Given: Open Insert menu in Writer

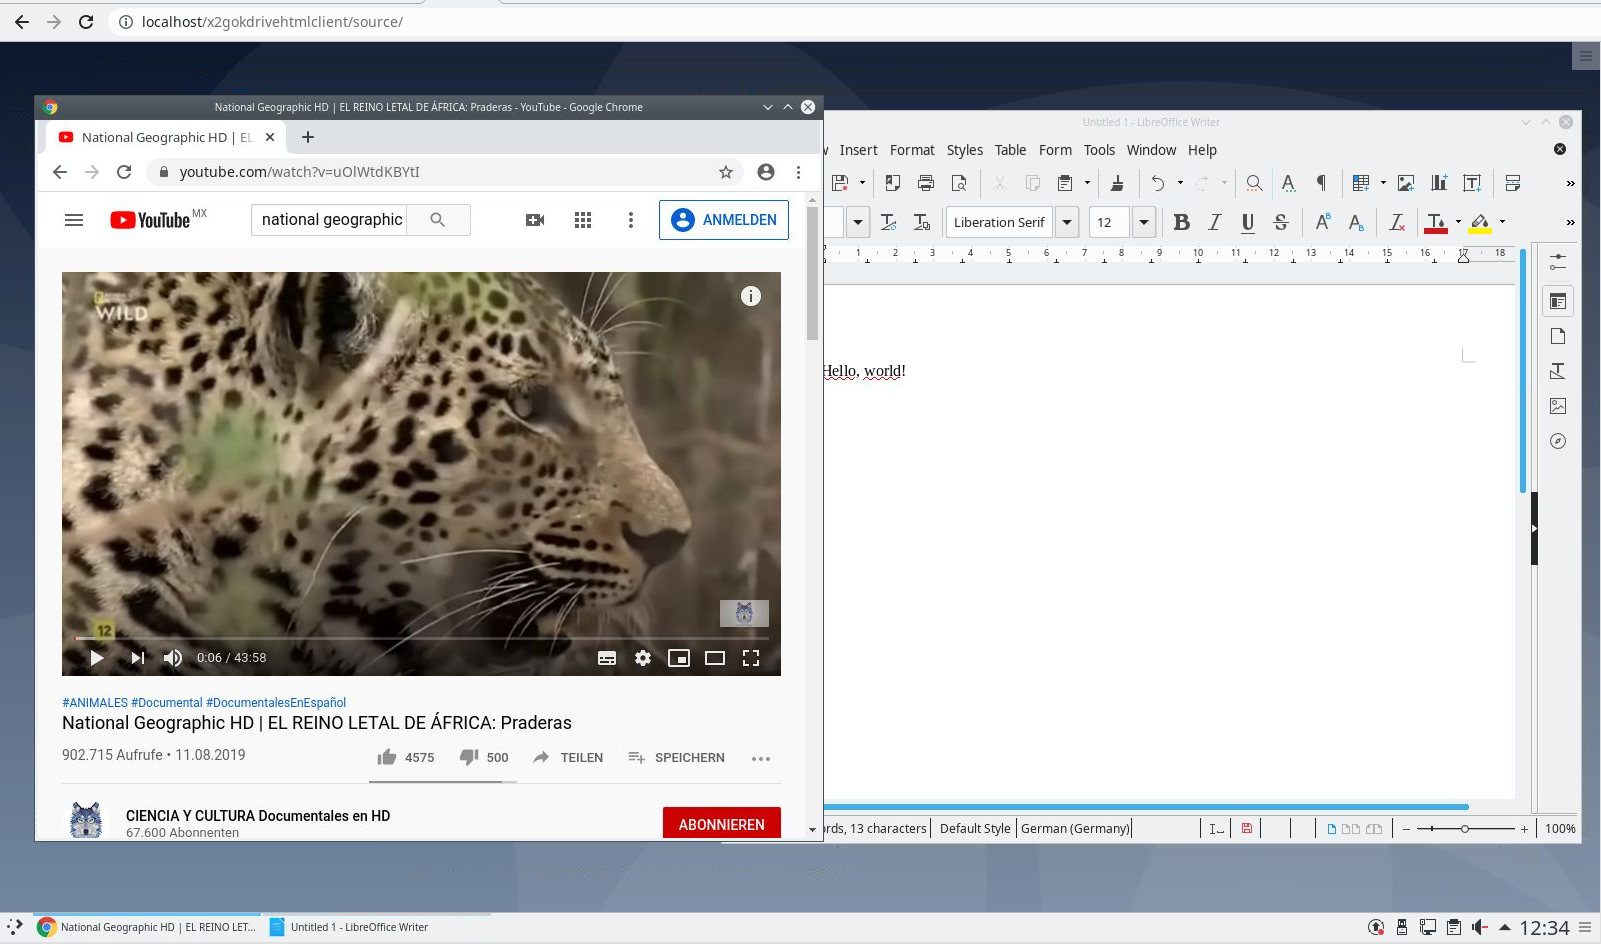Looking at the screenshot, I should point(858,150).
